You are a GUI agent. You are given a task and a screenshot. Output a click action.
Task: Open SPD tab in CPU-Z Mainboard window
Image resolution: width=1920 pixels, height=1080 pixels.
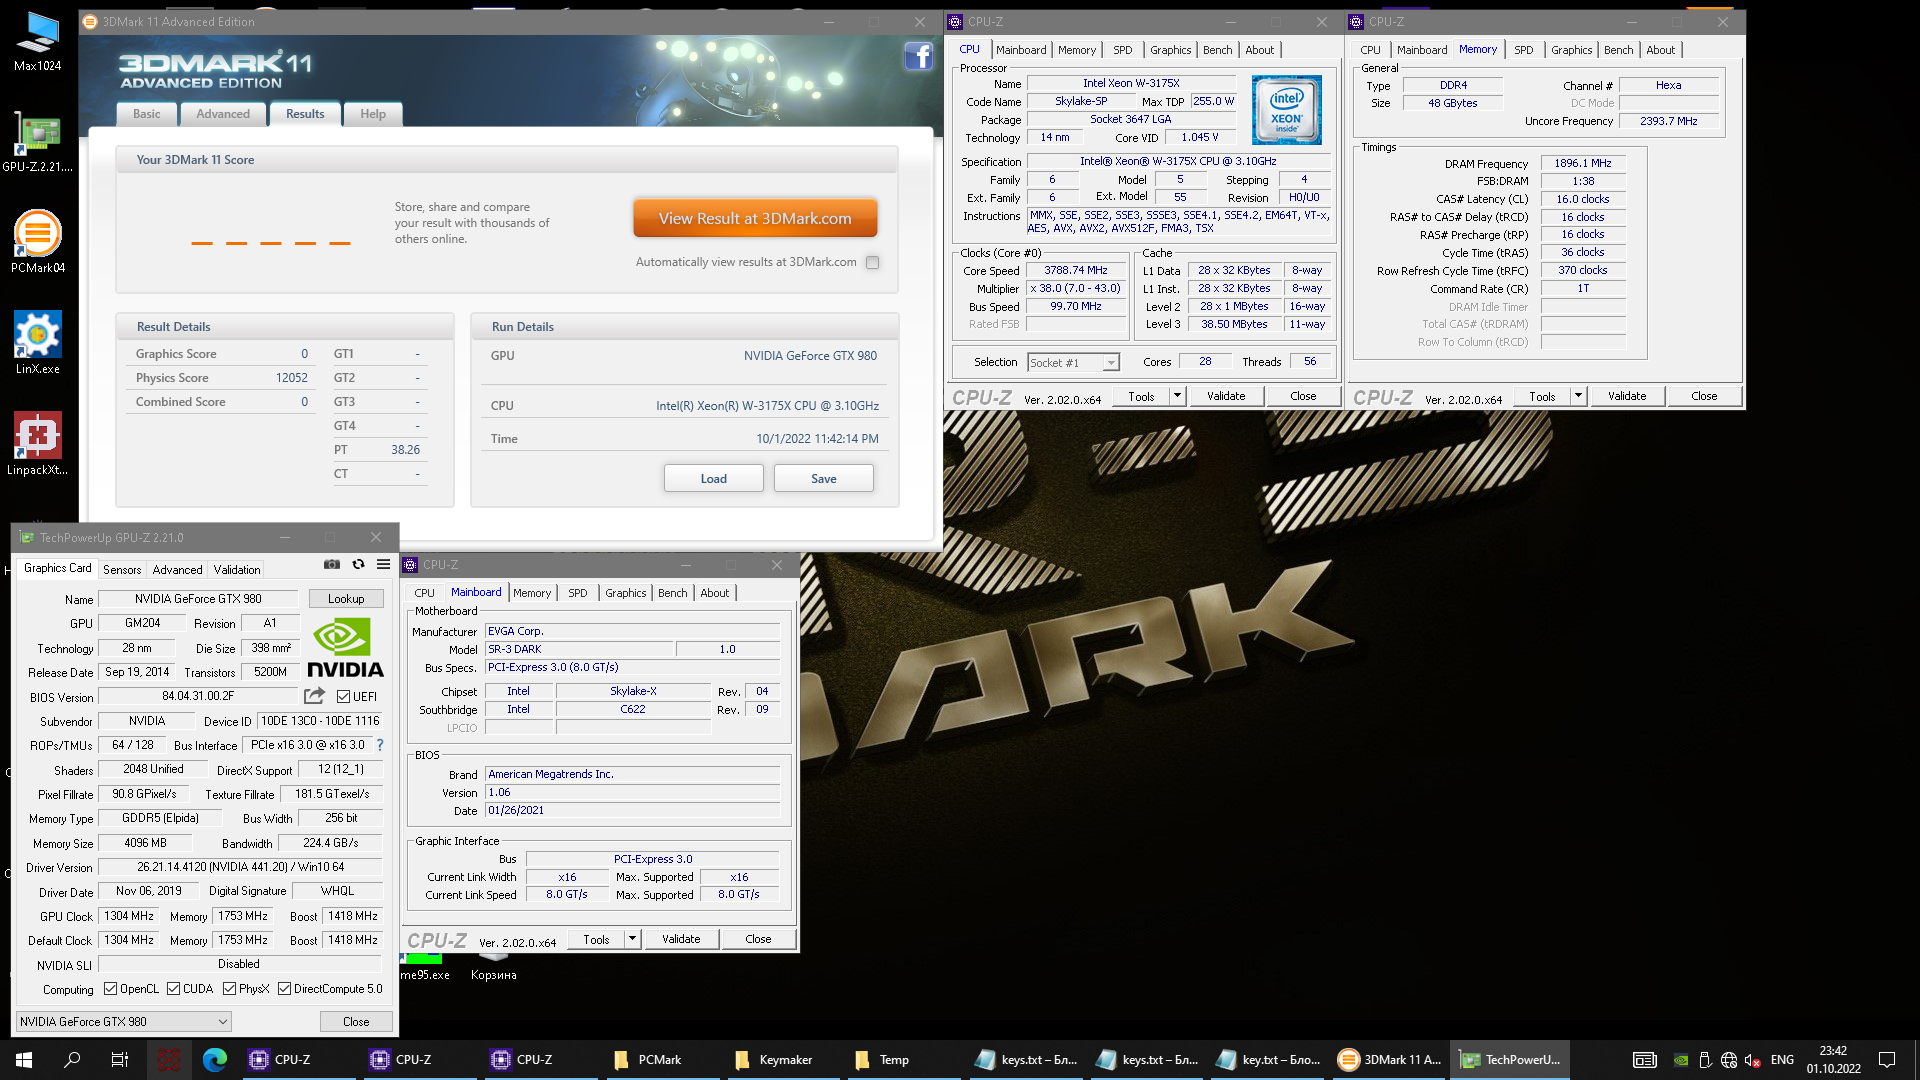pos(578,593)
